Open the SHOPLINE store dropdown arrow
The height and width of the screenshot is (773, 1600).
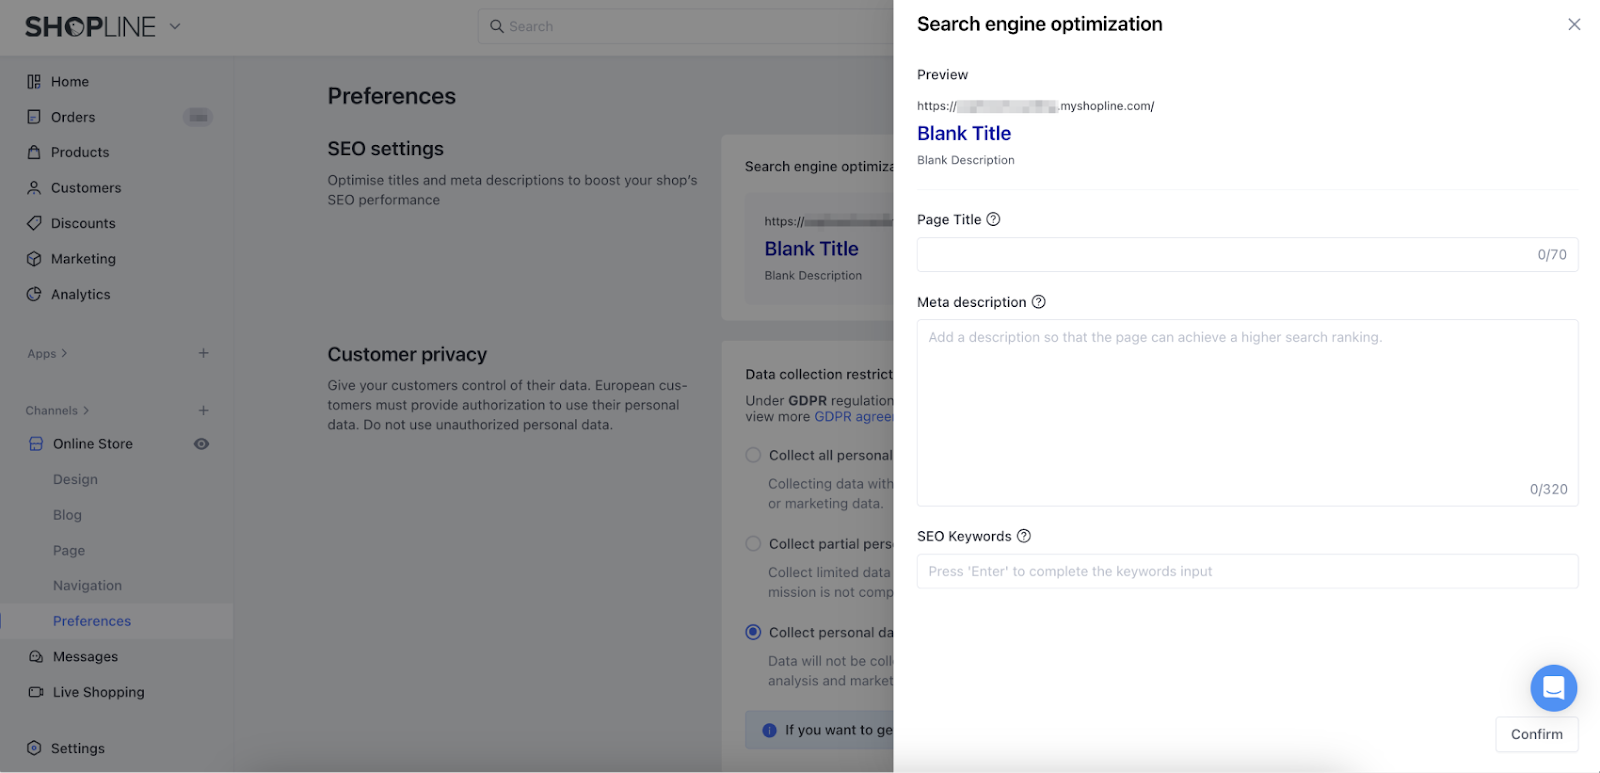175,27
